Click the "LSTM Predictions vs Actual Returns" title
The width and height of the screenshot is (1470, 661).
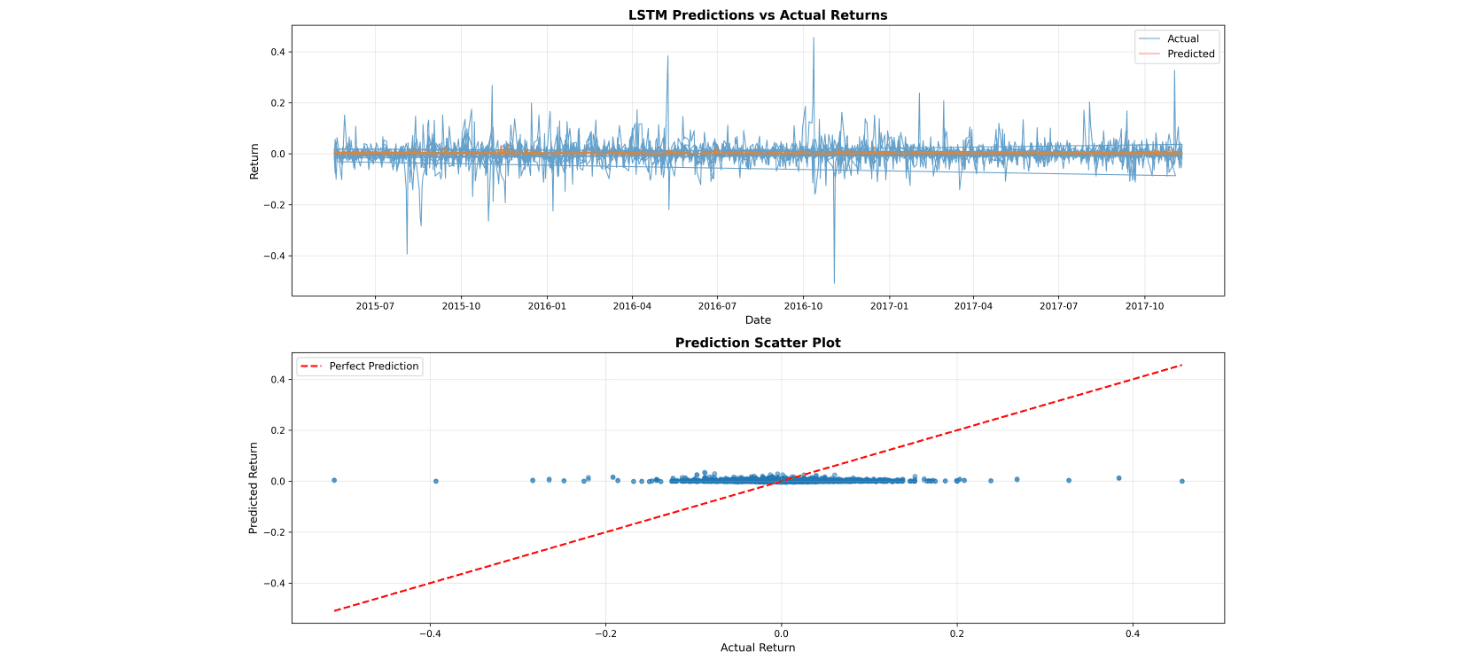(x=757, y=15)
